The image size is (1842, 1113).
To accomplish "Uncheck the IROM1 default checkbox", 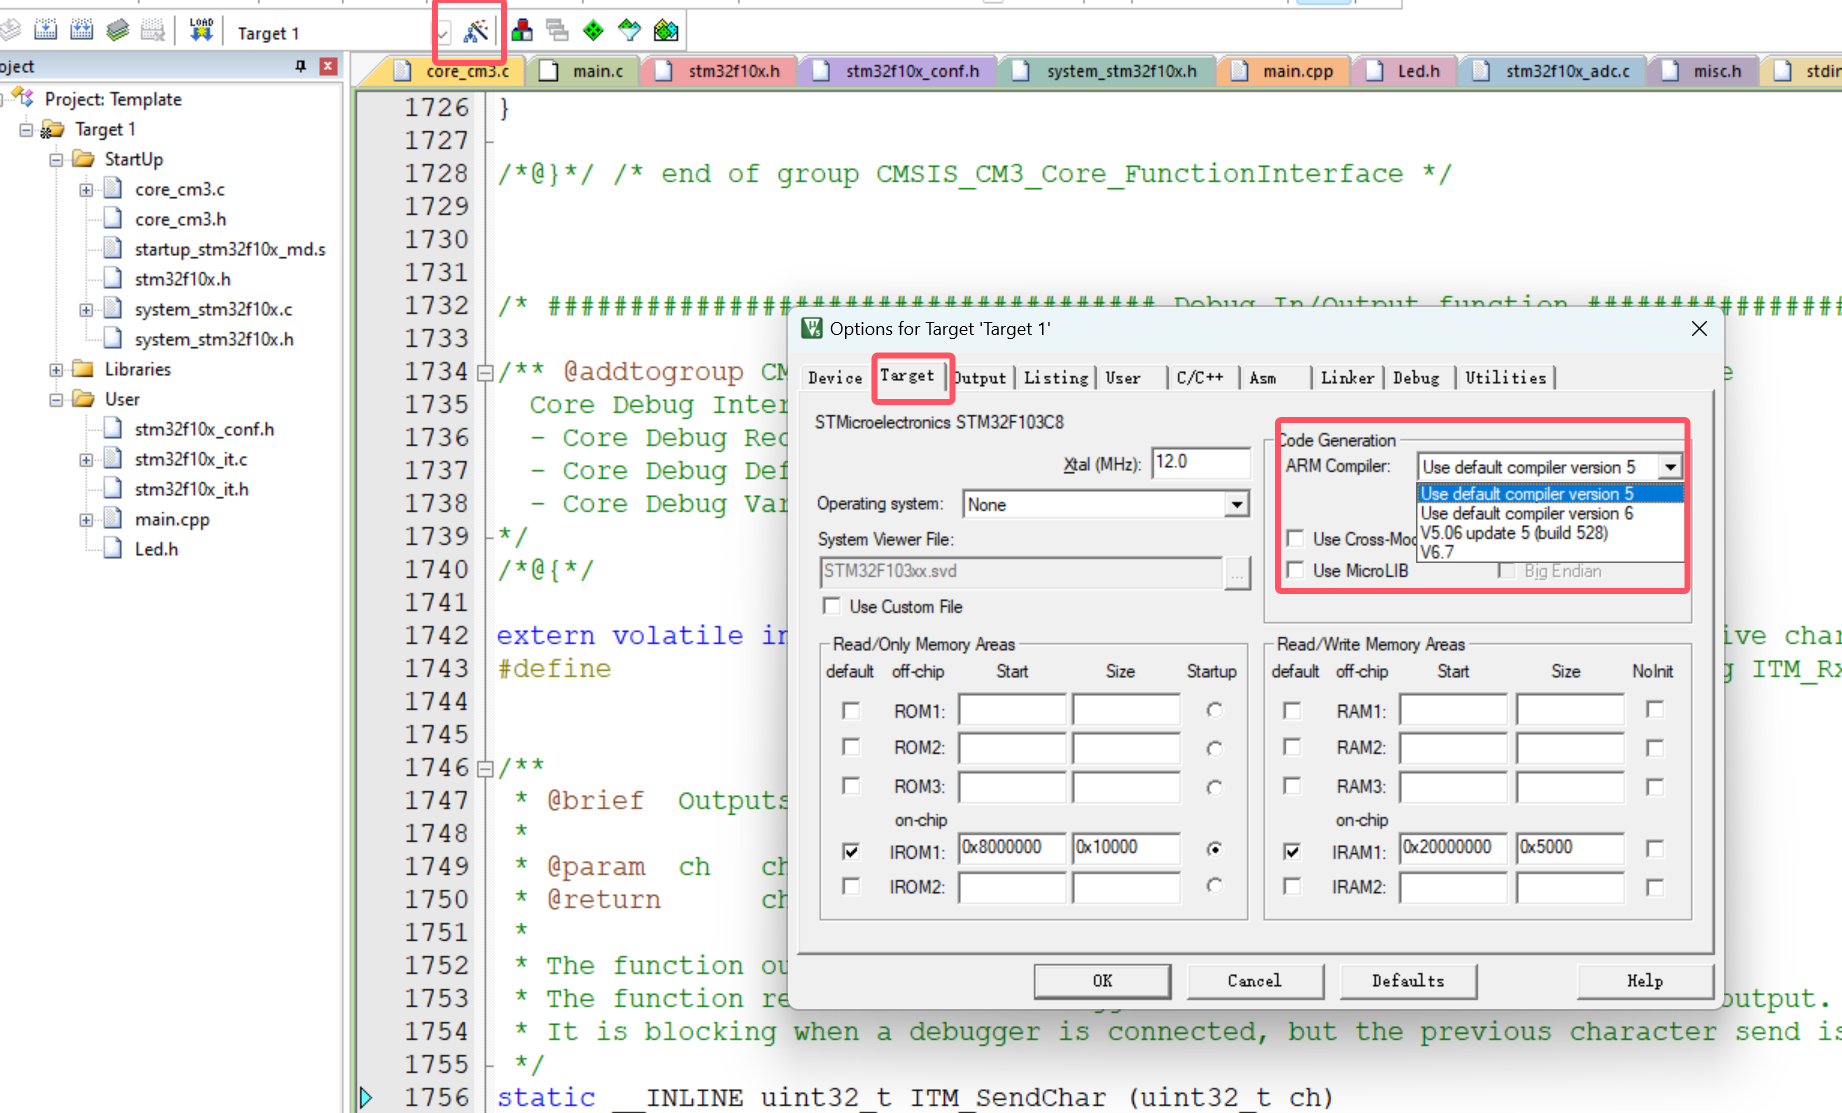I will pyautogui.click(x=851, y=851).
